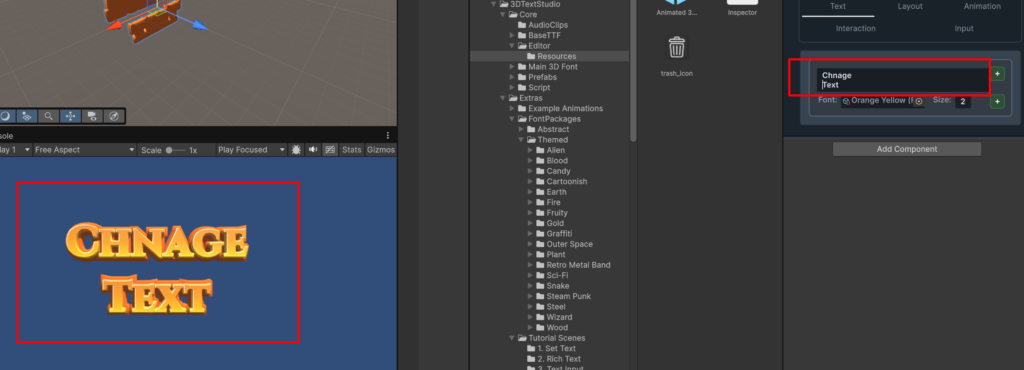The height and width of the screenshot is (370, 1024).
Task: Click the Resources folder icon
Action: [x=532, y=56]
